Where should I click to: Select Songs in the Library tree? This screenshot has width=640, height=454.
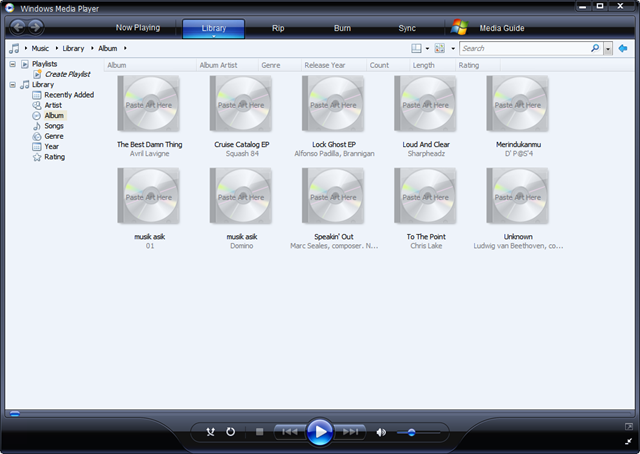click(x=54, y=126)
